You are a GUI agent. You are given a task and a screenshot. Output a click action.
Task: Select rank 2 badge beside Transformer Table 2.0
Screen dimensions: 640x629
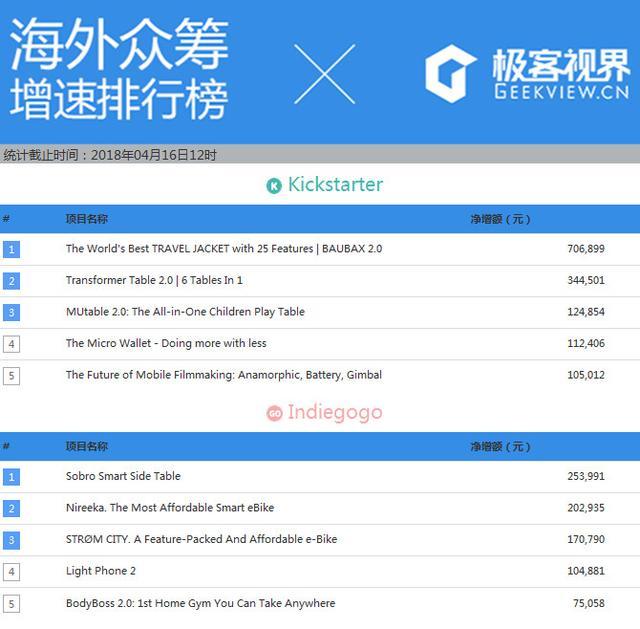point(12,281)
